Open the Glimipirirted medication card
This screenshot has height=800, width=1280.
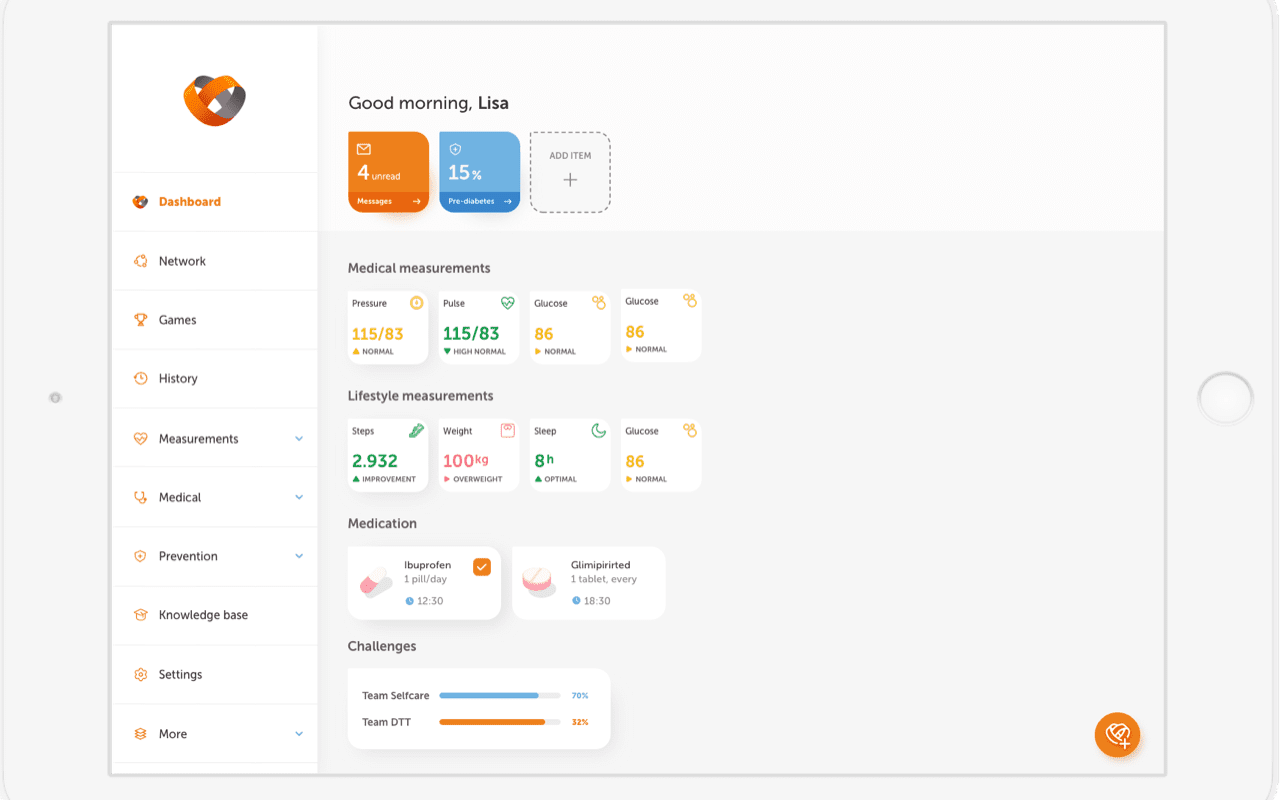tap(588, 583)
